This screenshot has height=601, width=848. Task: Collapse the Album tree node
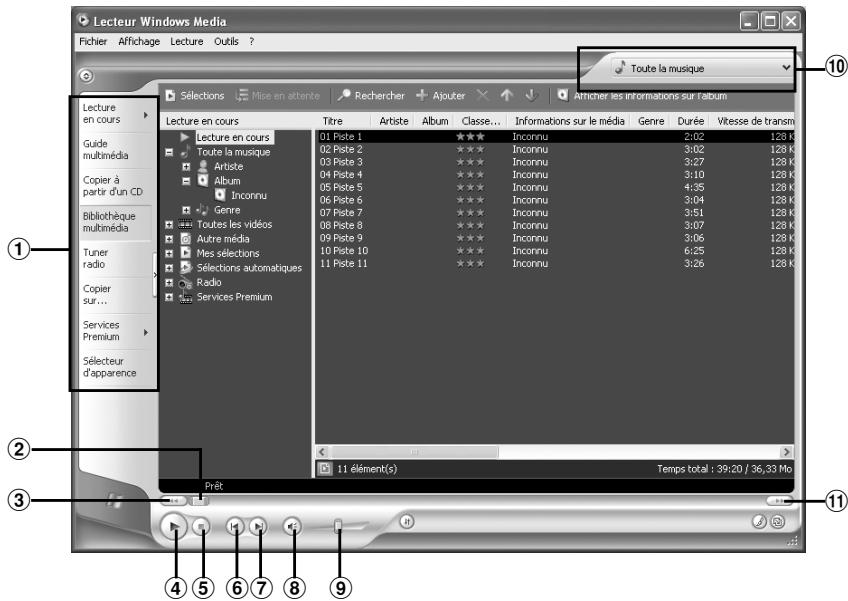point(186,181)
